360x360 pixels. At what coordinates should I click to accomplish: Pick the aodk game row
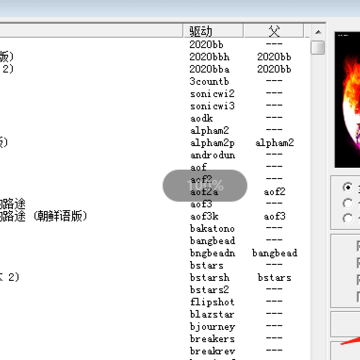tap(201, 118)
